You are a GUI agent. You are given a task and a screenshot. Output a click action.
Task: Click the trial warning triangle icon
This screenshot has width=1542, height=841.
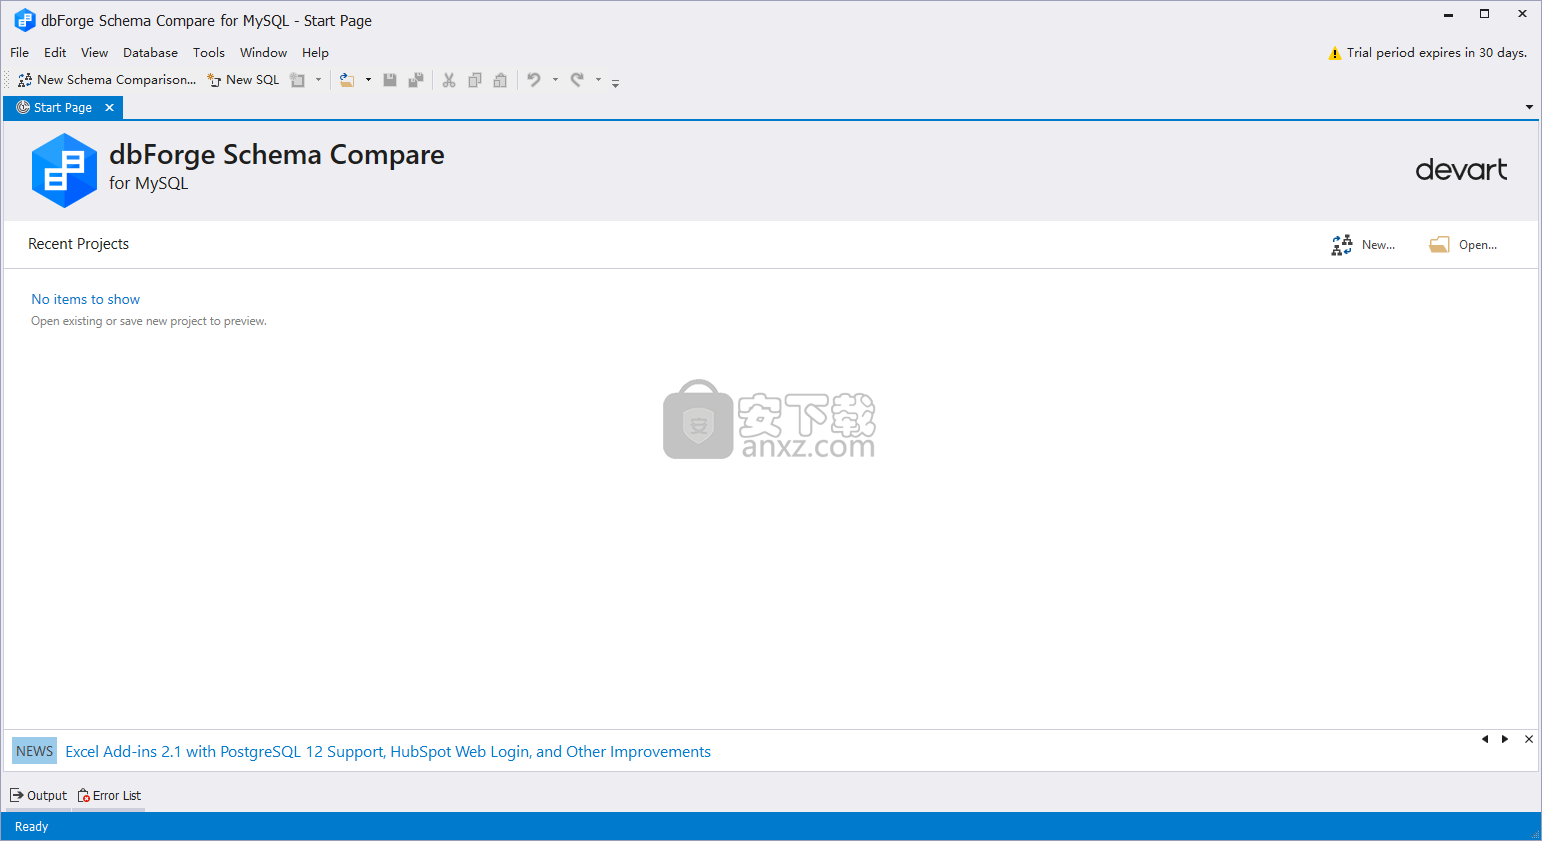1334,54
